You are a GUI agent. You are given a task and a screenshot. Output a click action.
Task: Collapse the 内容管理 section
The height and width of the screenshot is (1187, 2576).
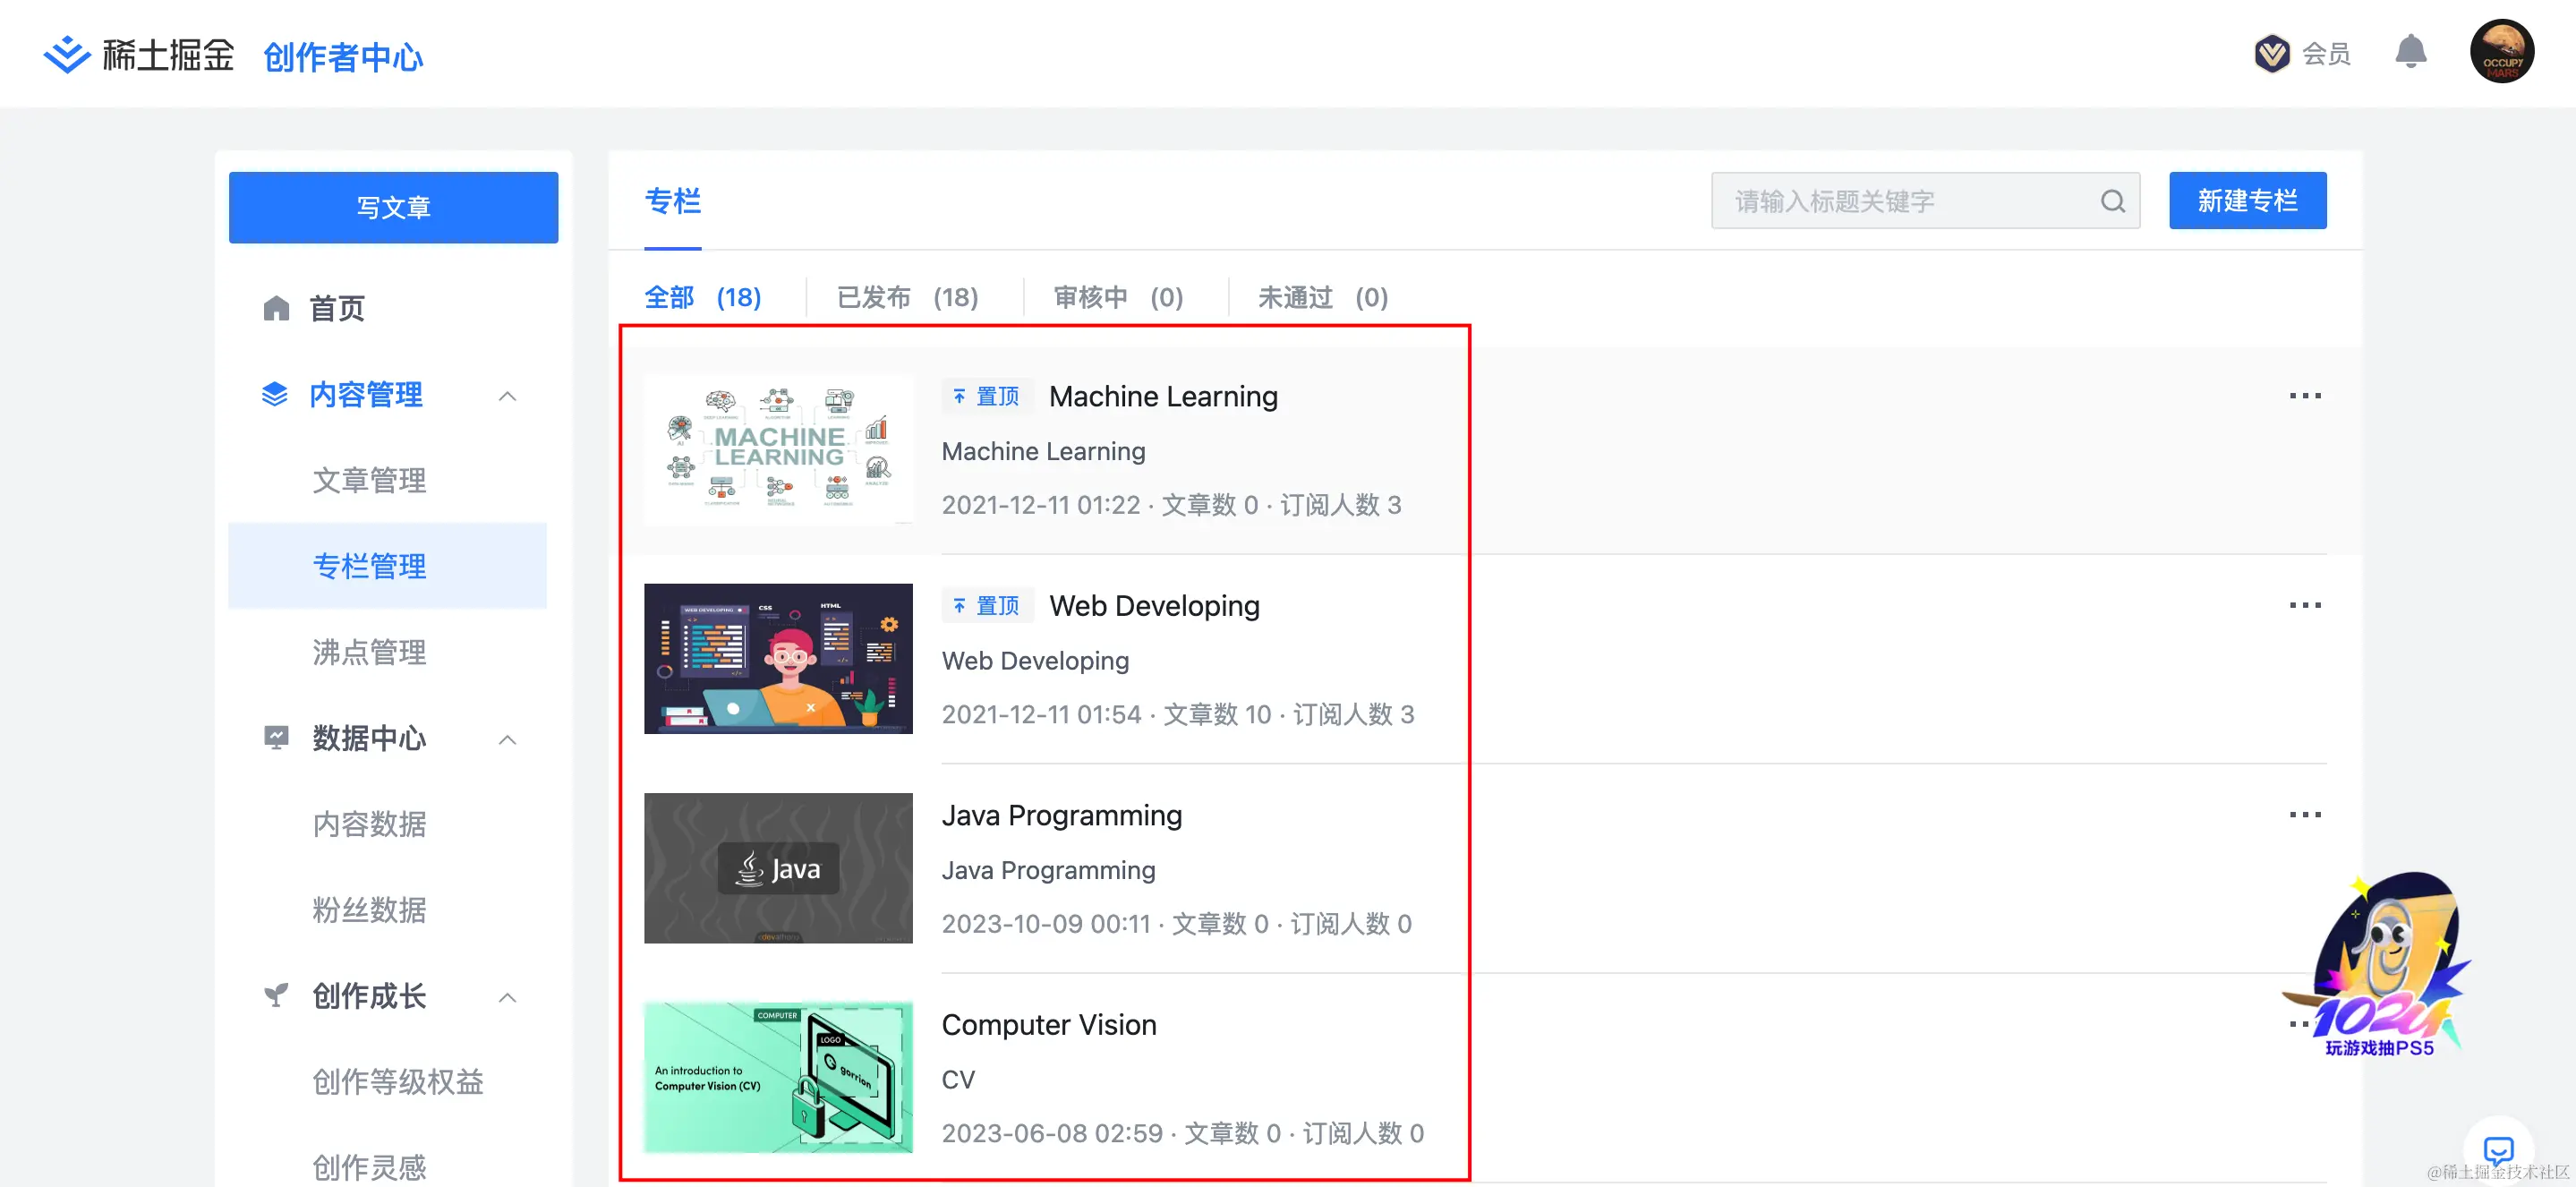point(507,396)
